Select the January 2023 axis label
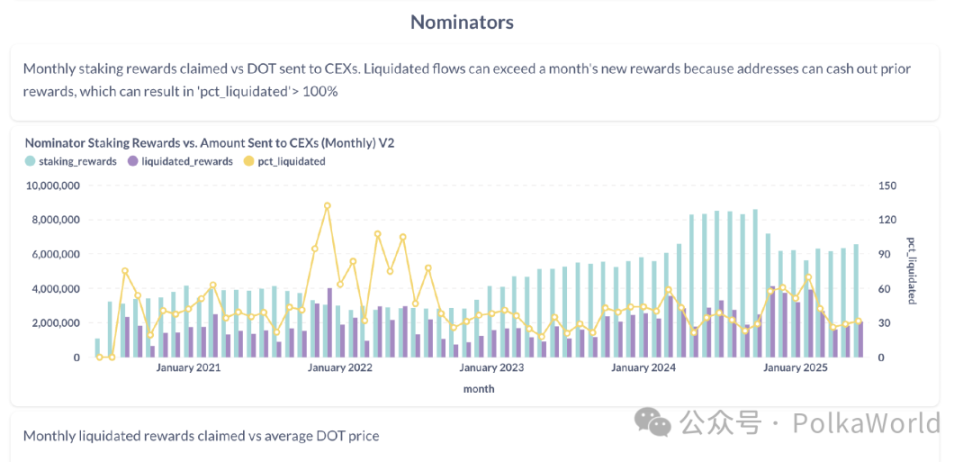Viewport: 972px width, 462px height. (490, 369)
